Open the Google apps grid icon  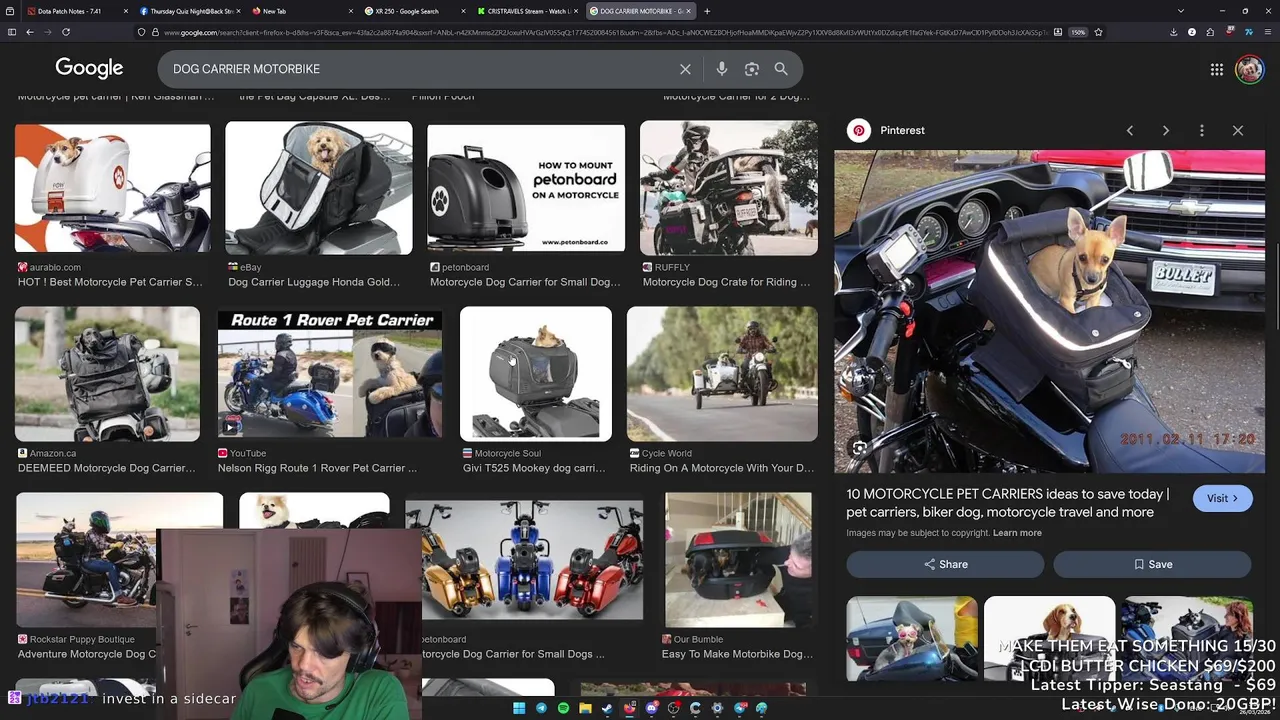1217,69
